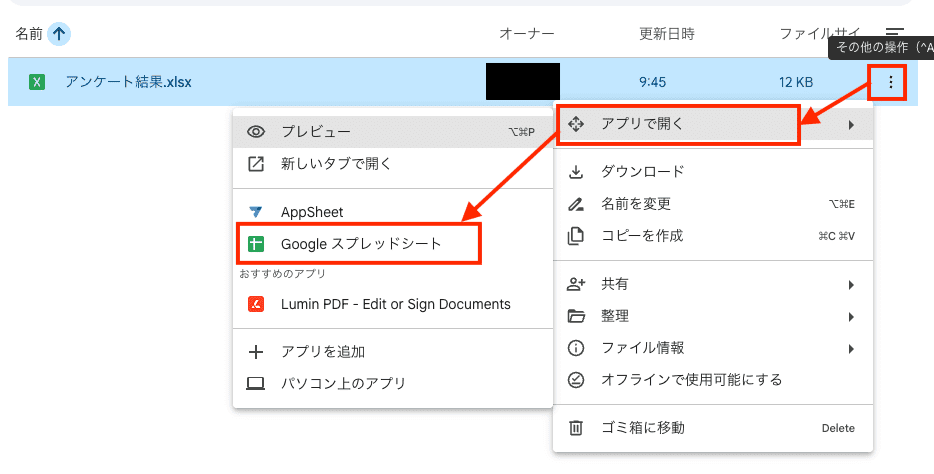Choose アプリを追加
Image resolution: width=934 pixels, height=474 pixels.
[x=393, y=352]
